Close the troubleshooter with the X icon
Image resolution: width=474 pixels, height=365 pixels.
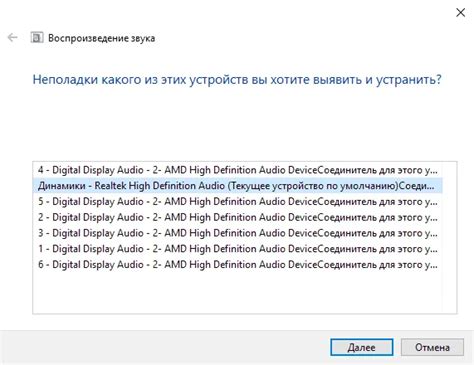point(460,13)
